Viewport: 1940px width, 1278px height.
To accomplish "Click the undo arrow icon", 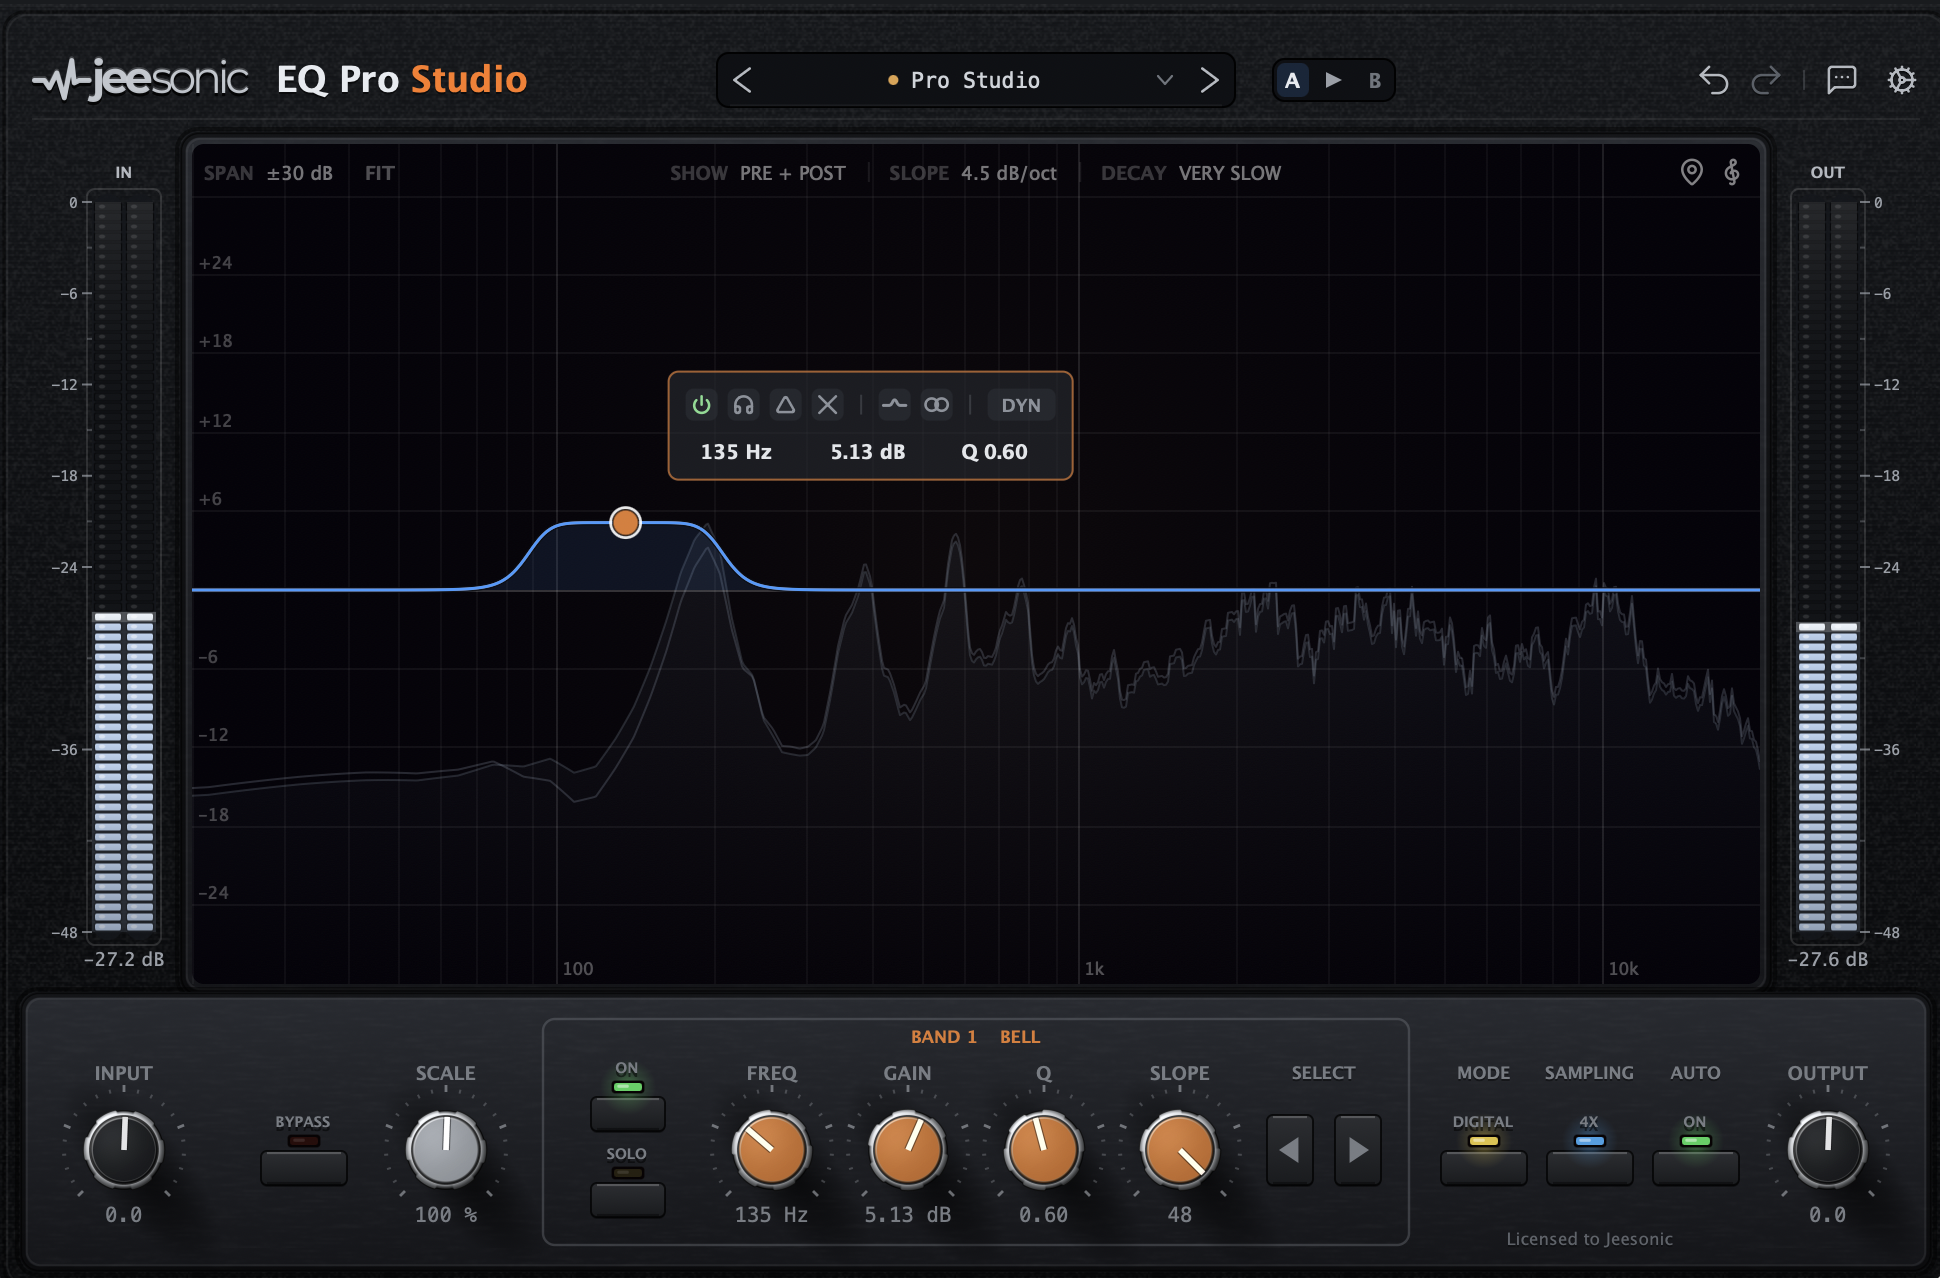I will [1714, 80].
